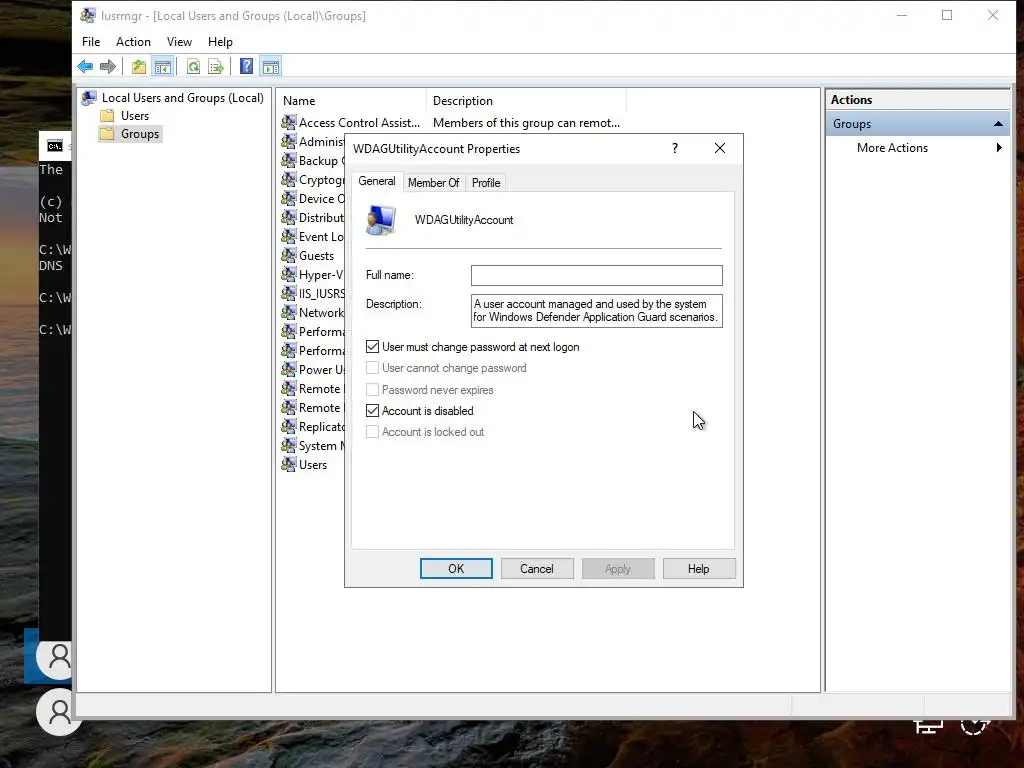The width and height of the screenshot is (1024, 768).
Task: Collapse the Groups section in Actions pane
Action: coord(998,124)
